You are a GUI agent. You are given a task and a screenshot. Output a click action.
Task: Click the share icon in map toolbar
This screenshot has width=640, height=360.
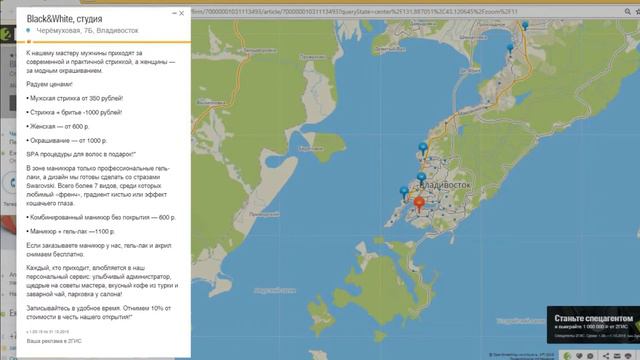(606, 356)
